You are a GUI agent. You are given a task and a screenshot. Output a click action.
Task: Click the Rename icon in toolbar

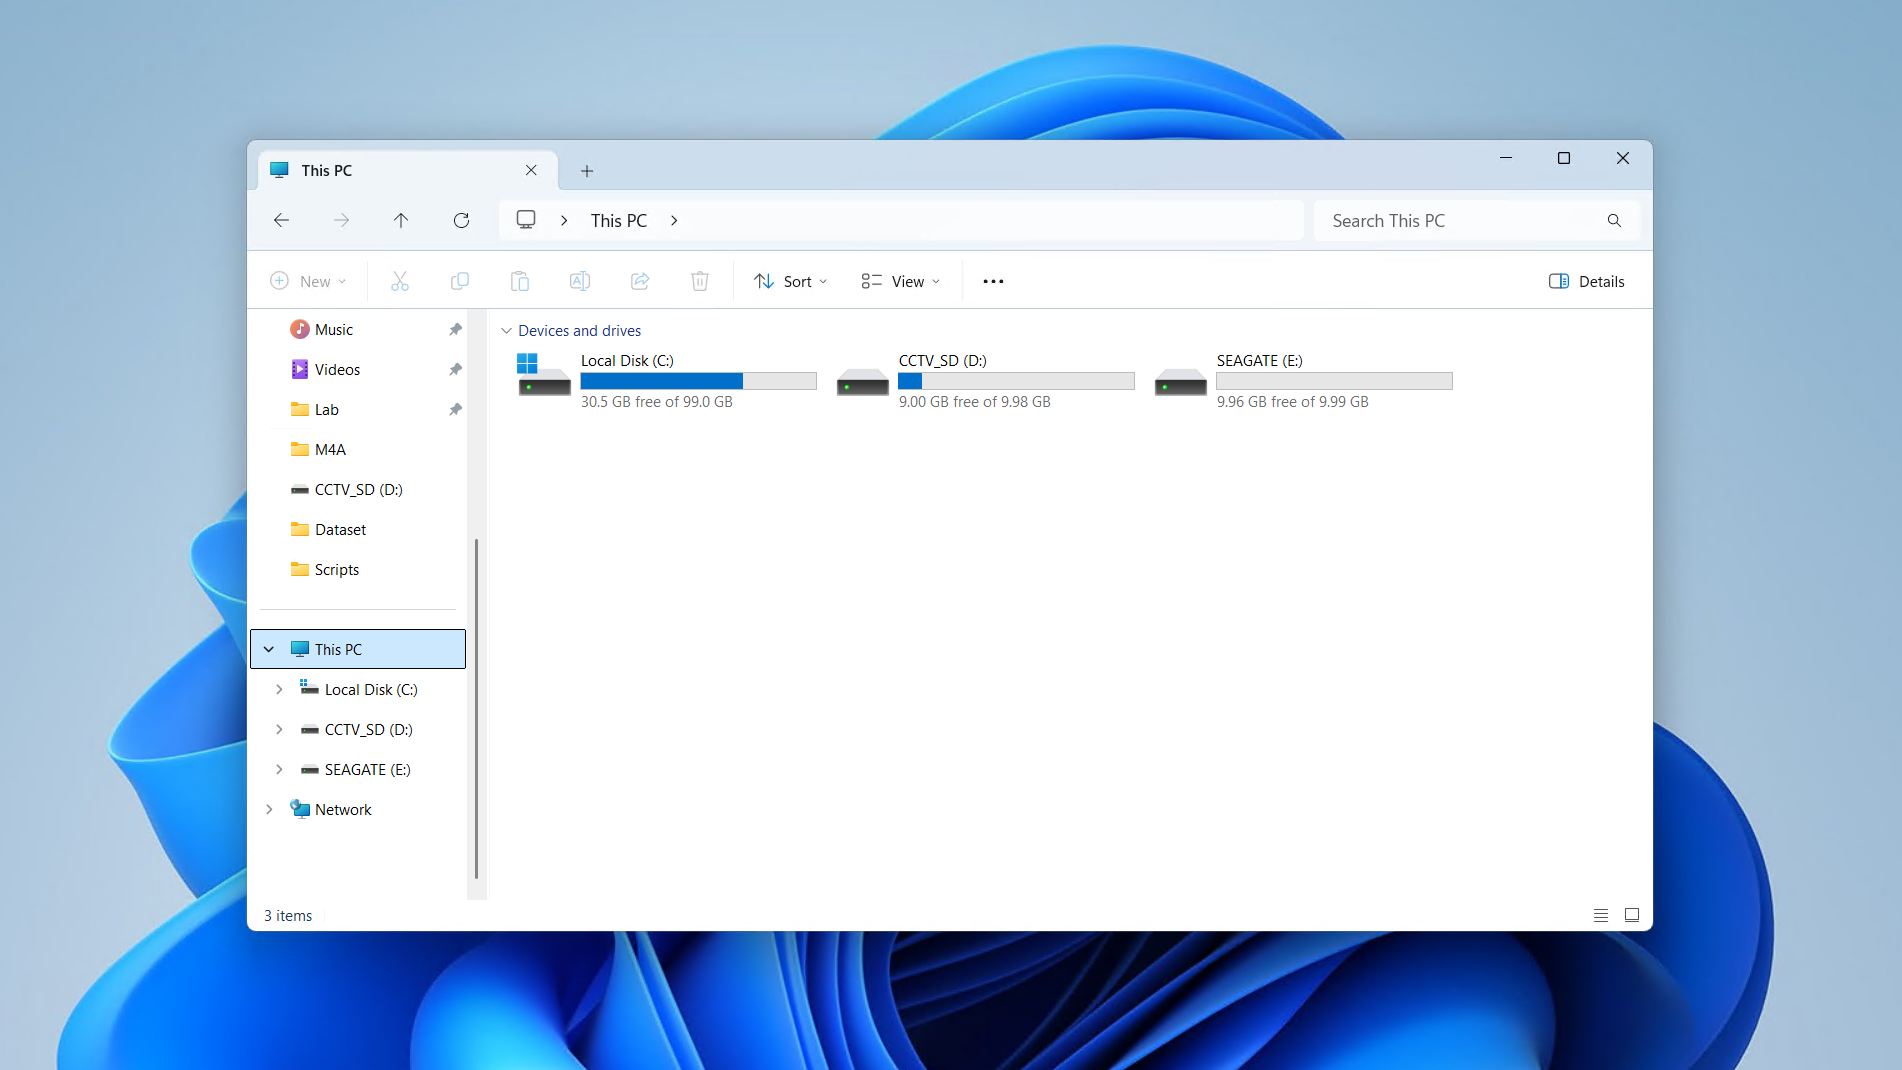pyautogui.click(x=580, y=281)
